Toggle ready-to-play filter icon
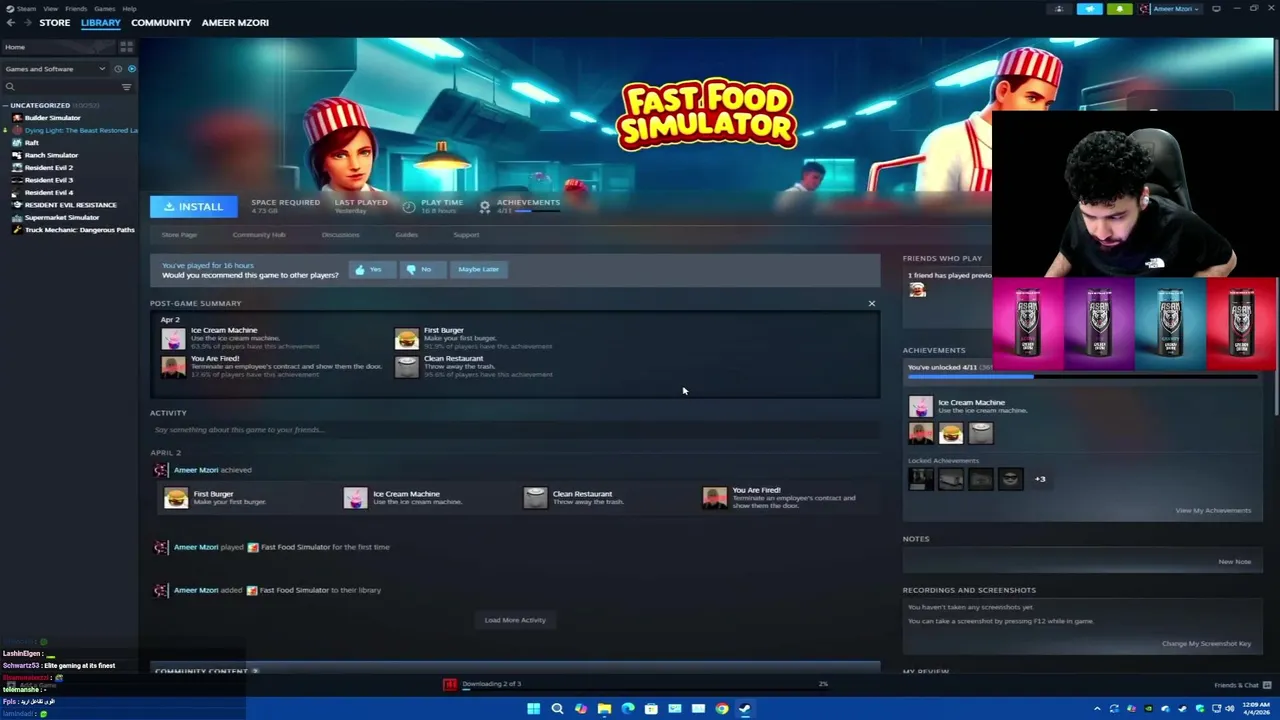This screenshot has height=720, width=1280. [131, 69]
